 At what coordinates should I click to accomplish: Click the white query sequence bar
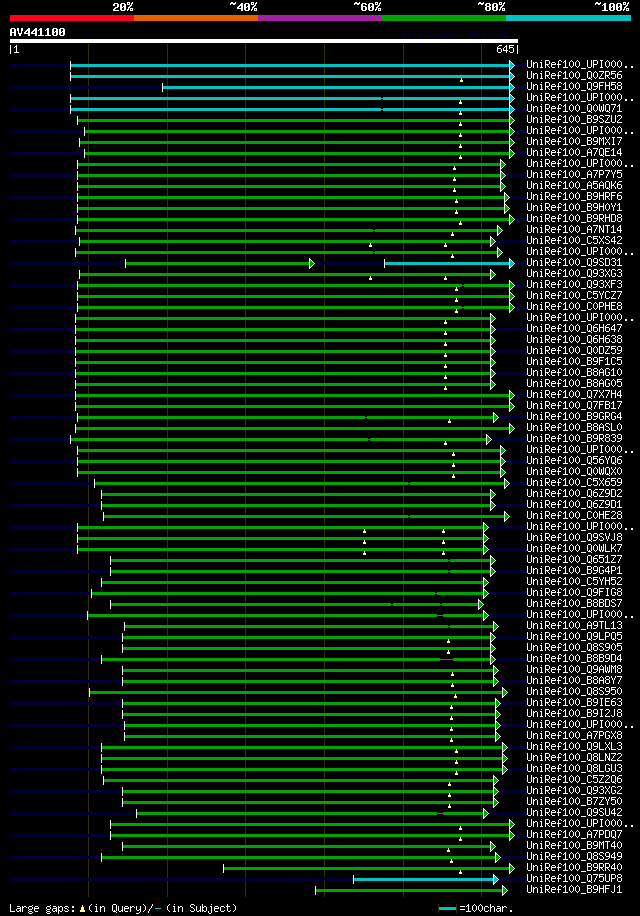pos(263,41)
